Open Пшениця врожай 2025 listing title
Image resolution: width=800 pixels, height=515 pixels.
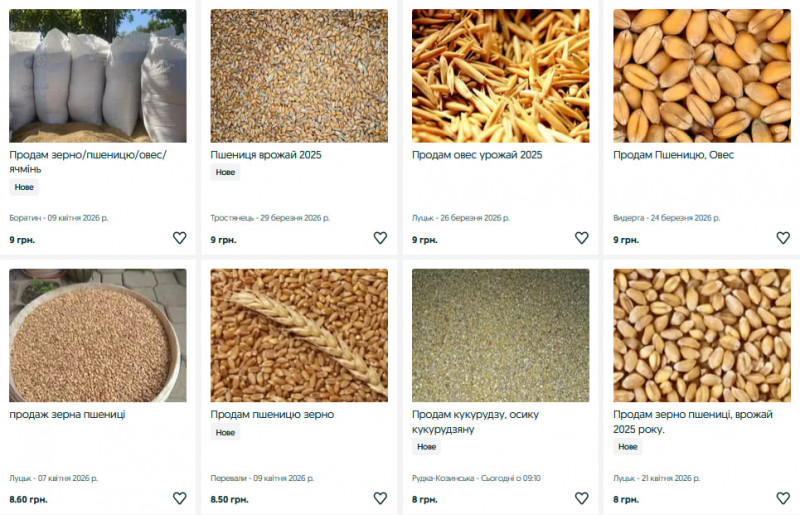(x=266, y=155)
